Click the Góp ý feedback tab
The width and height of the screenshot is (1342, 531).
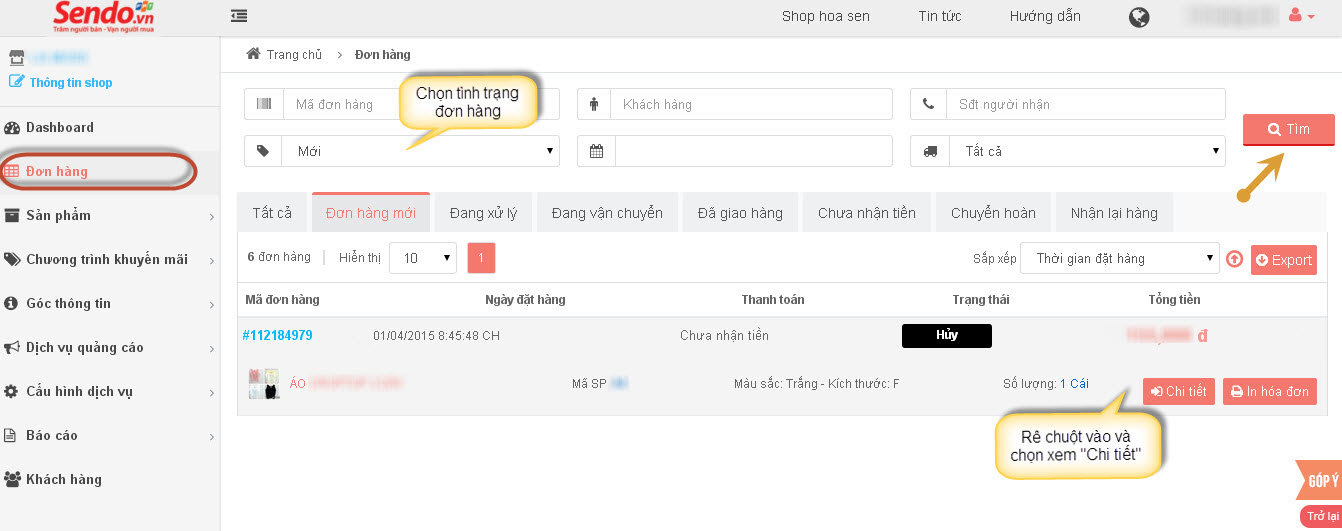click(1318, 481)
